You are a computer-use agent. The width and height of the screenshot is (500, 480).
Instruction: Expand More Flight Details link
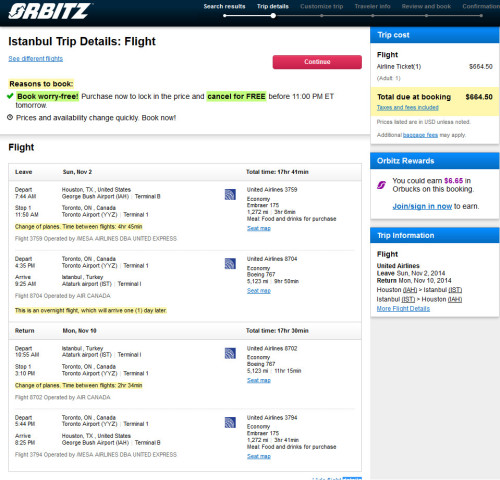(x=403, y=309)
